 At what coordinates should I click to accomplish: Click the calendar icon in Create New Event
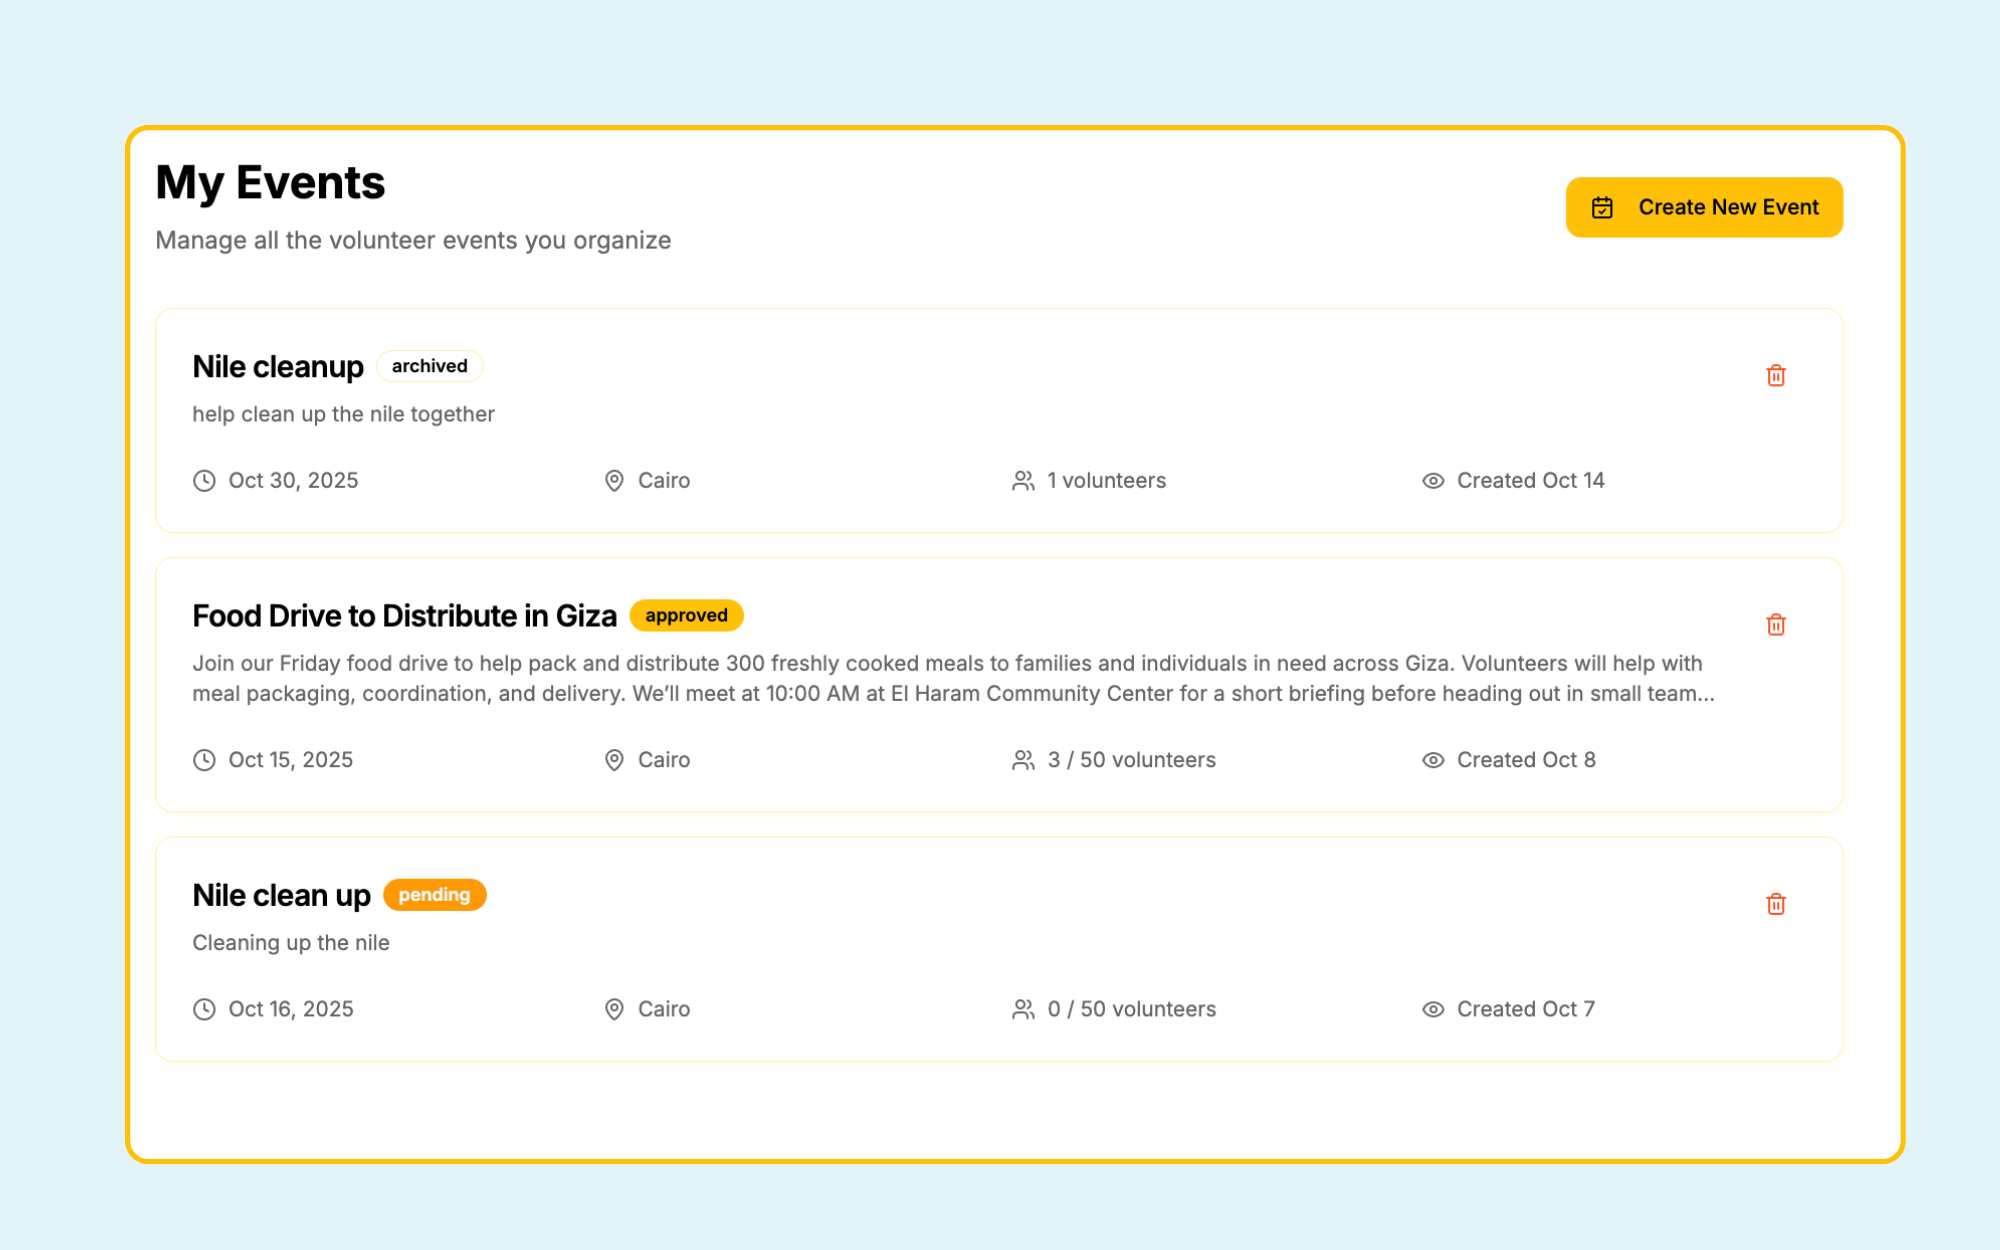pos(1602,207)
